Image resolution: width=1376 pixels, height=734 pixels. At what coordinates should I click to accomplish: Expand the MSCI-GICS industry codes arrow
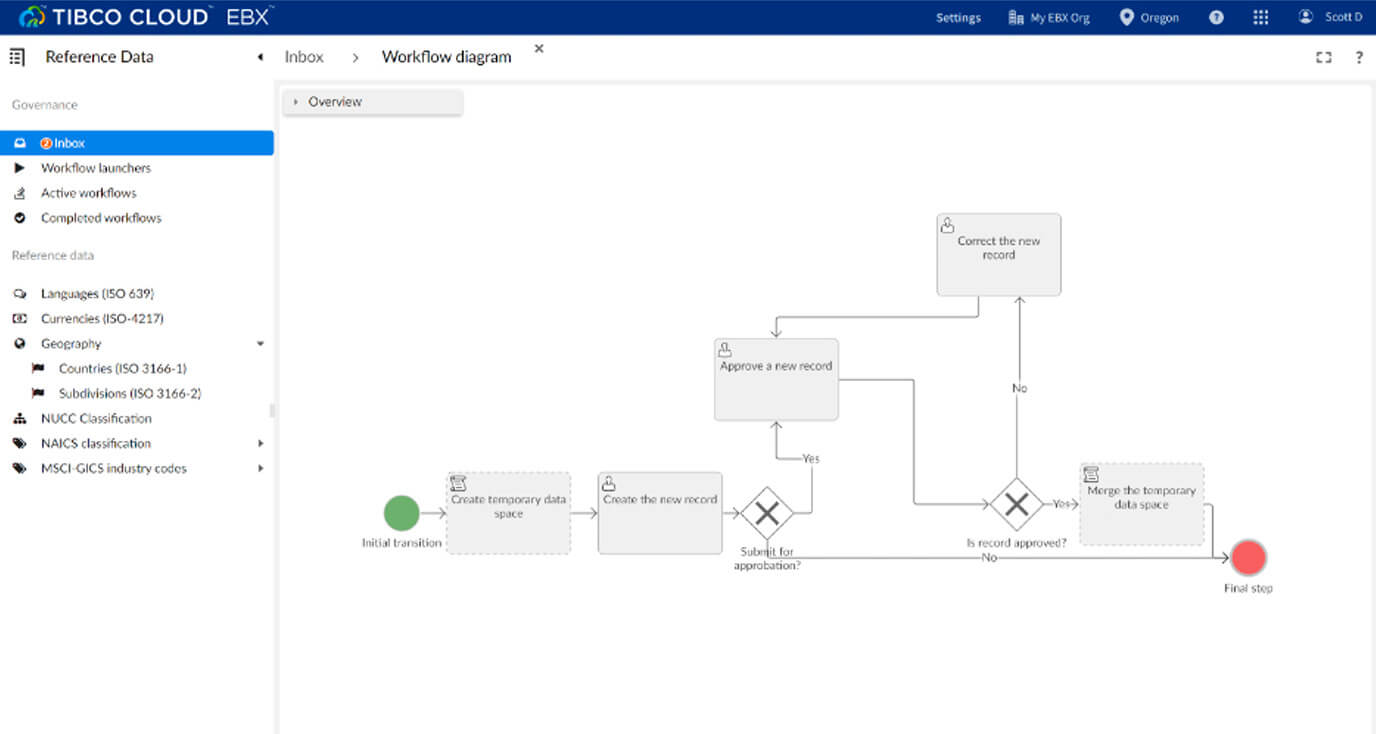tap(261, 469)
